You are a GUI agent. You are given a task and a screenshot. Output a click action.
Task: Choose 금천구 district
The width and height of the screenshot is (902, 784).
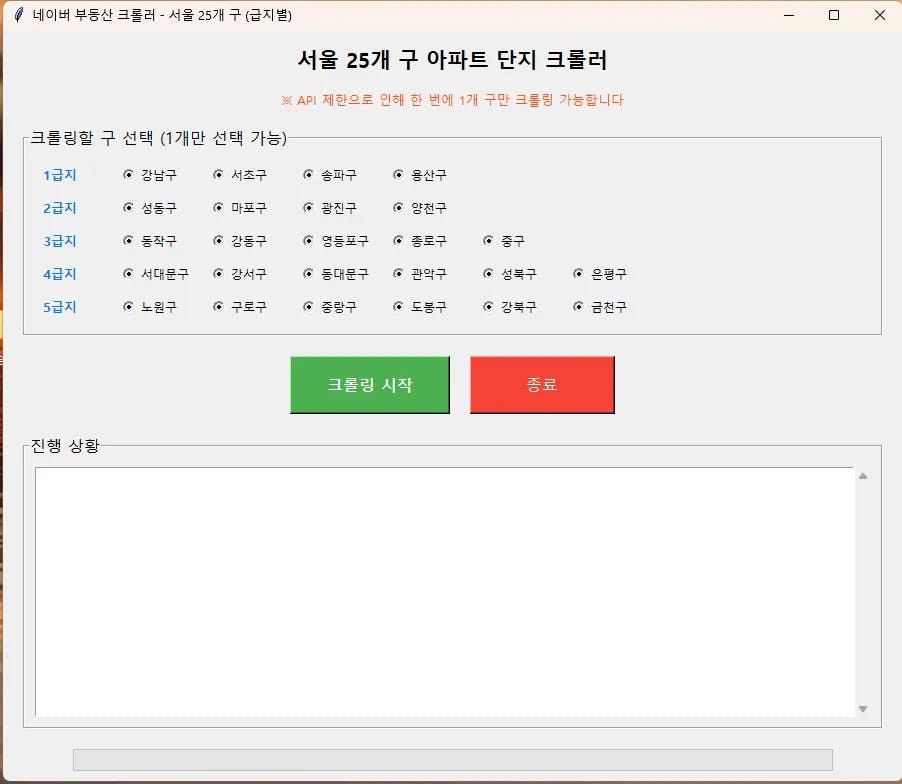click(x=576, y=307)
